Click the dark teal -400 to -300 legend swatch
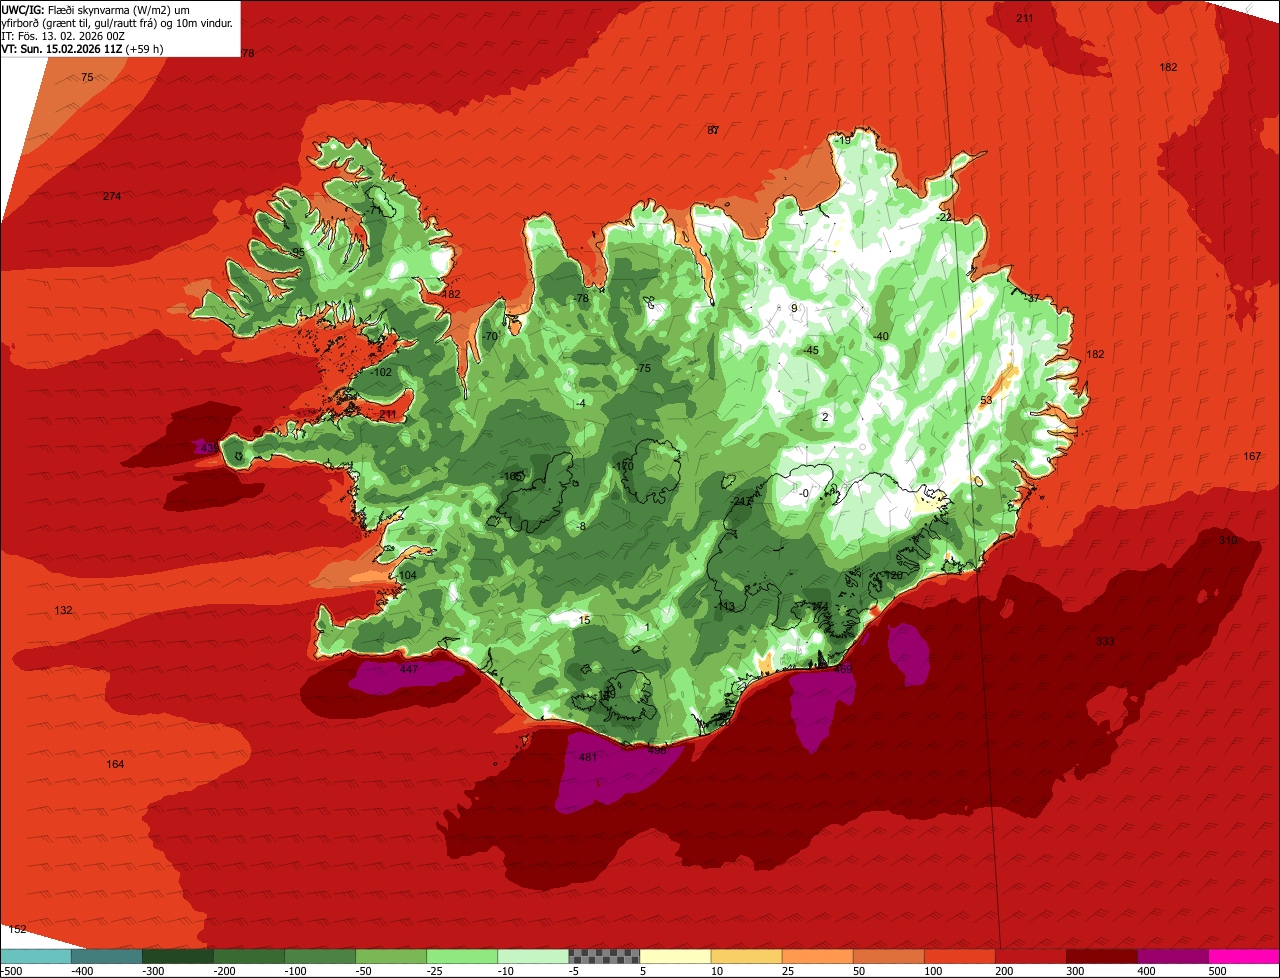This screenshot has height=978, width=1280. (107, 956)
